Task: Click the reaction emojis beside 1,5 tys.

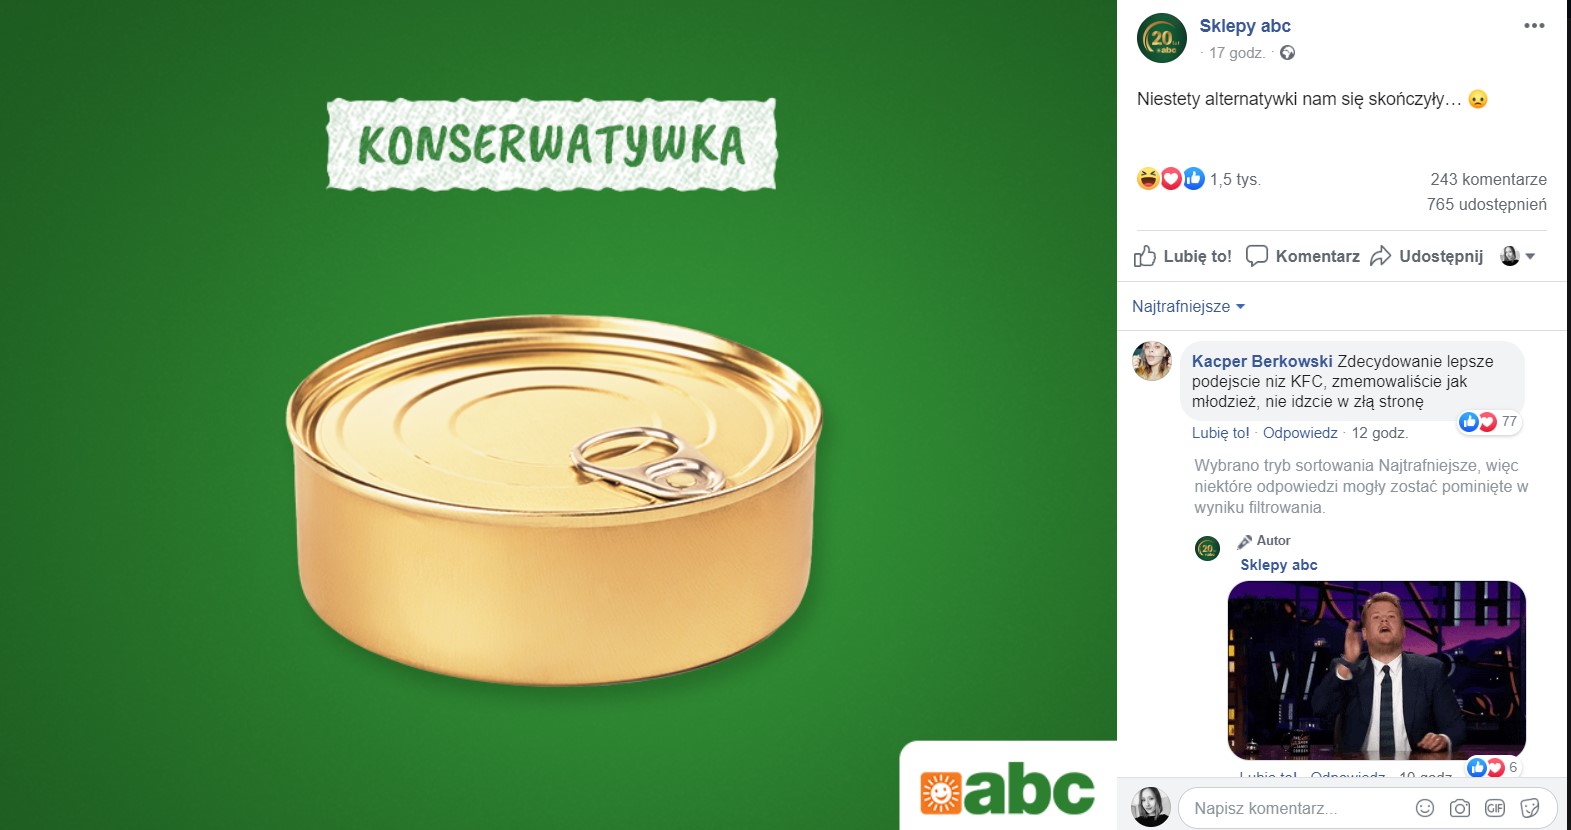Action: pyautogui.click(x=1171, y=179)
